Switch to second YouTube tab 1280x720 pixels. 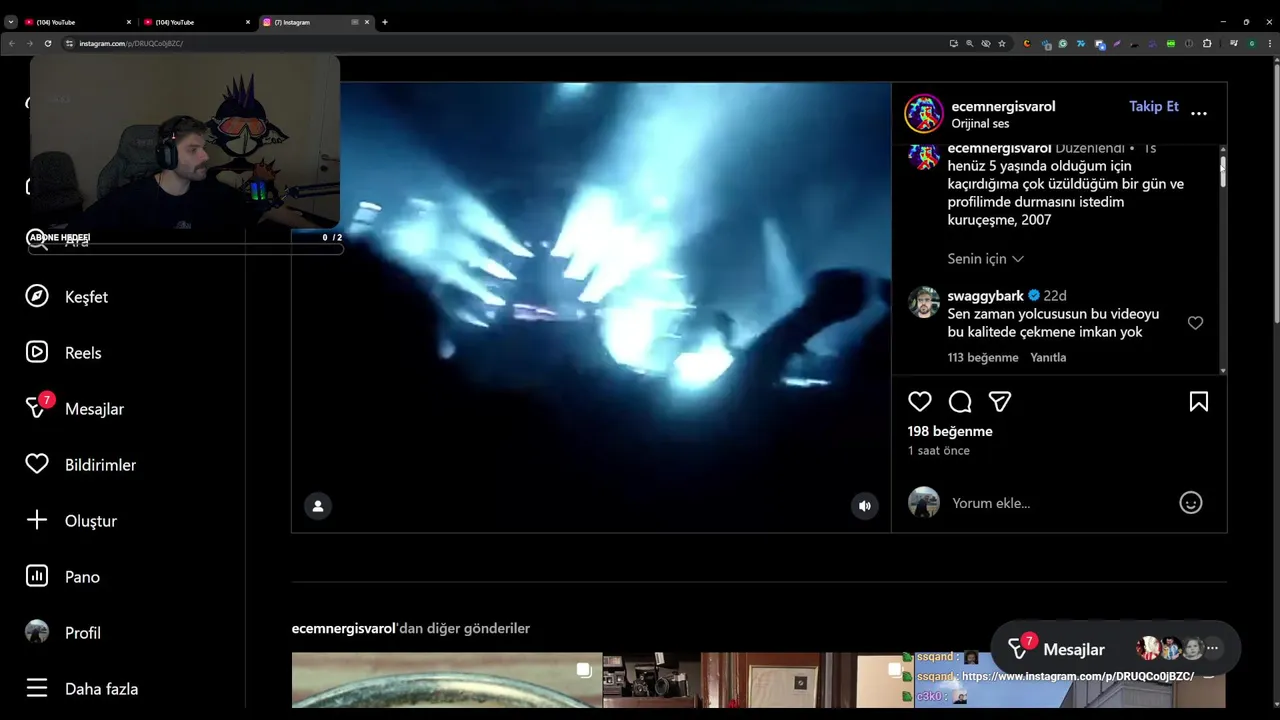(197, 22)
